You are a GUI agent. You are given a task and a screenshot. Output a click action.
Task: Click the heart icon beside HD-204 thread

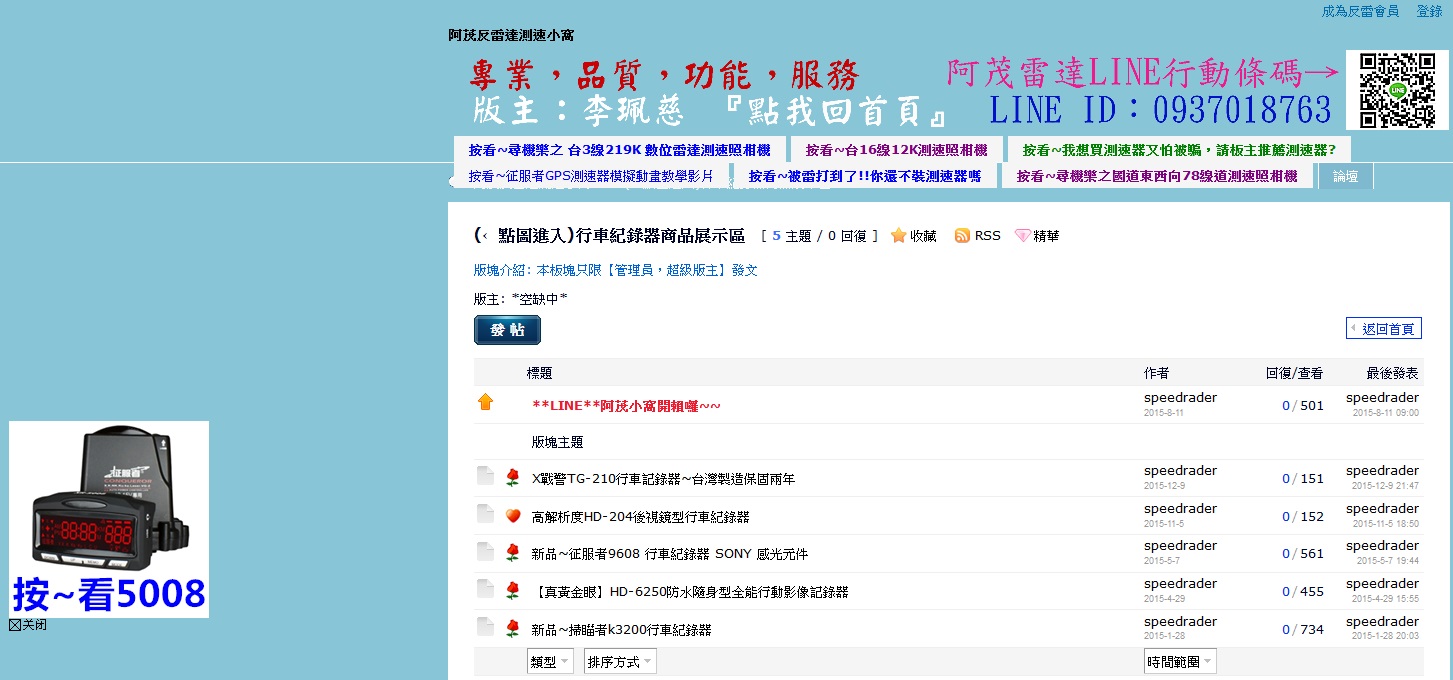(512, 516)
